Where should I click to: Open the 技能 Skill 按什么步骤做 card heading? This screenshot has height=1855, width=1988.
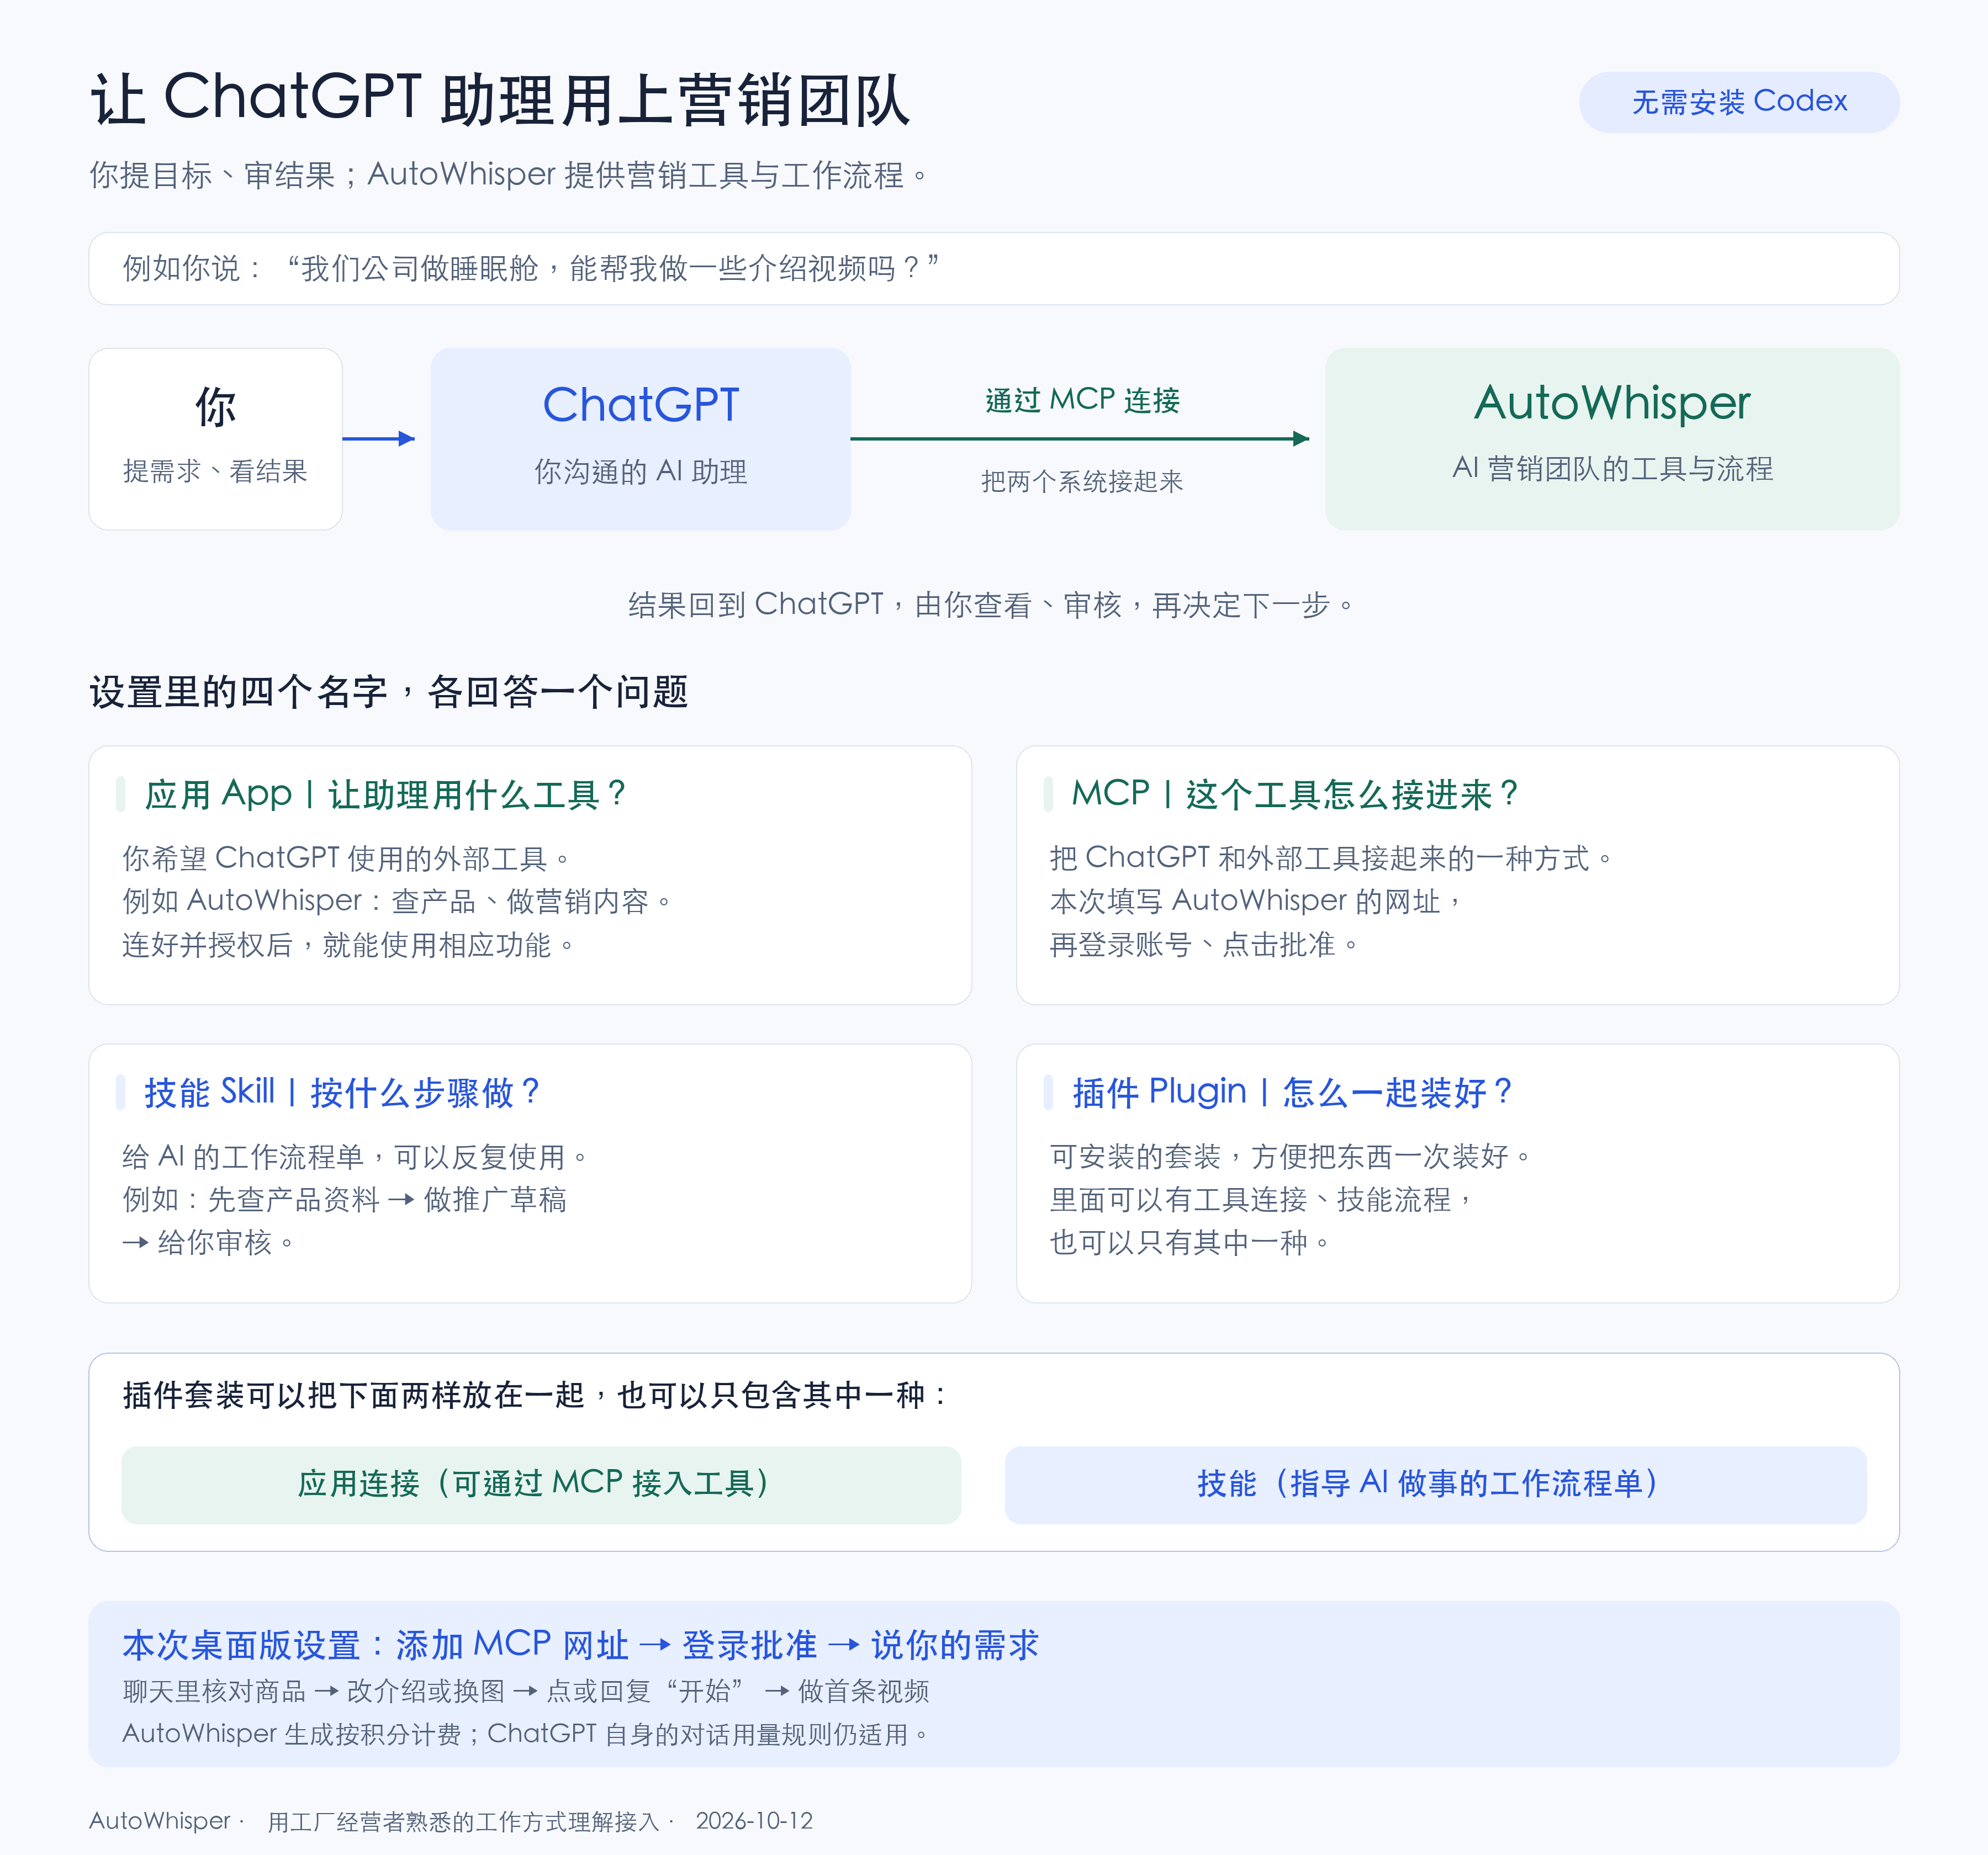point(342,1092)
